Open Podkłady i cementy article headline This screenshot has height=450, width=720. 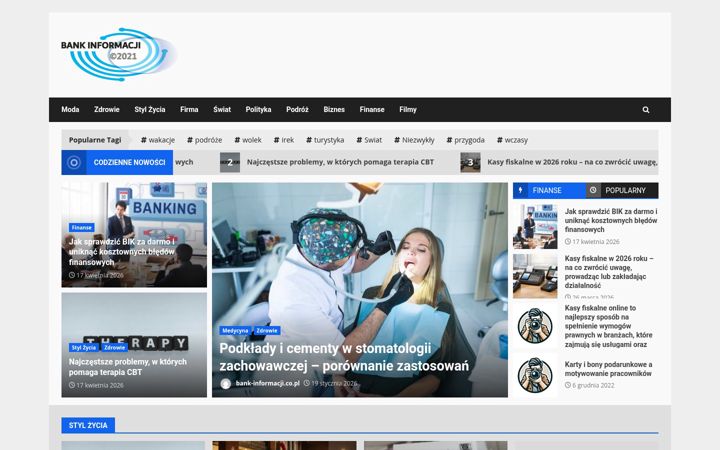point(344,357)
